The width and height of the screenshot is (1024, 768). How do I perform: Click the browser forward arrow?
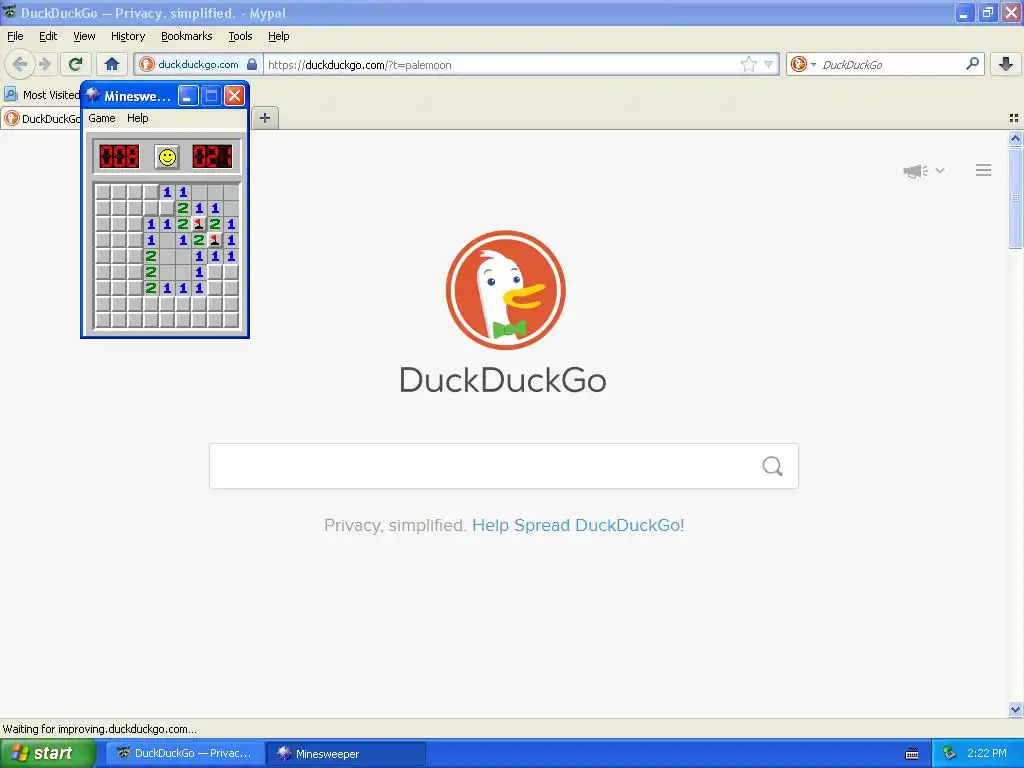pos(44,64)
